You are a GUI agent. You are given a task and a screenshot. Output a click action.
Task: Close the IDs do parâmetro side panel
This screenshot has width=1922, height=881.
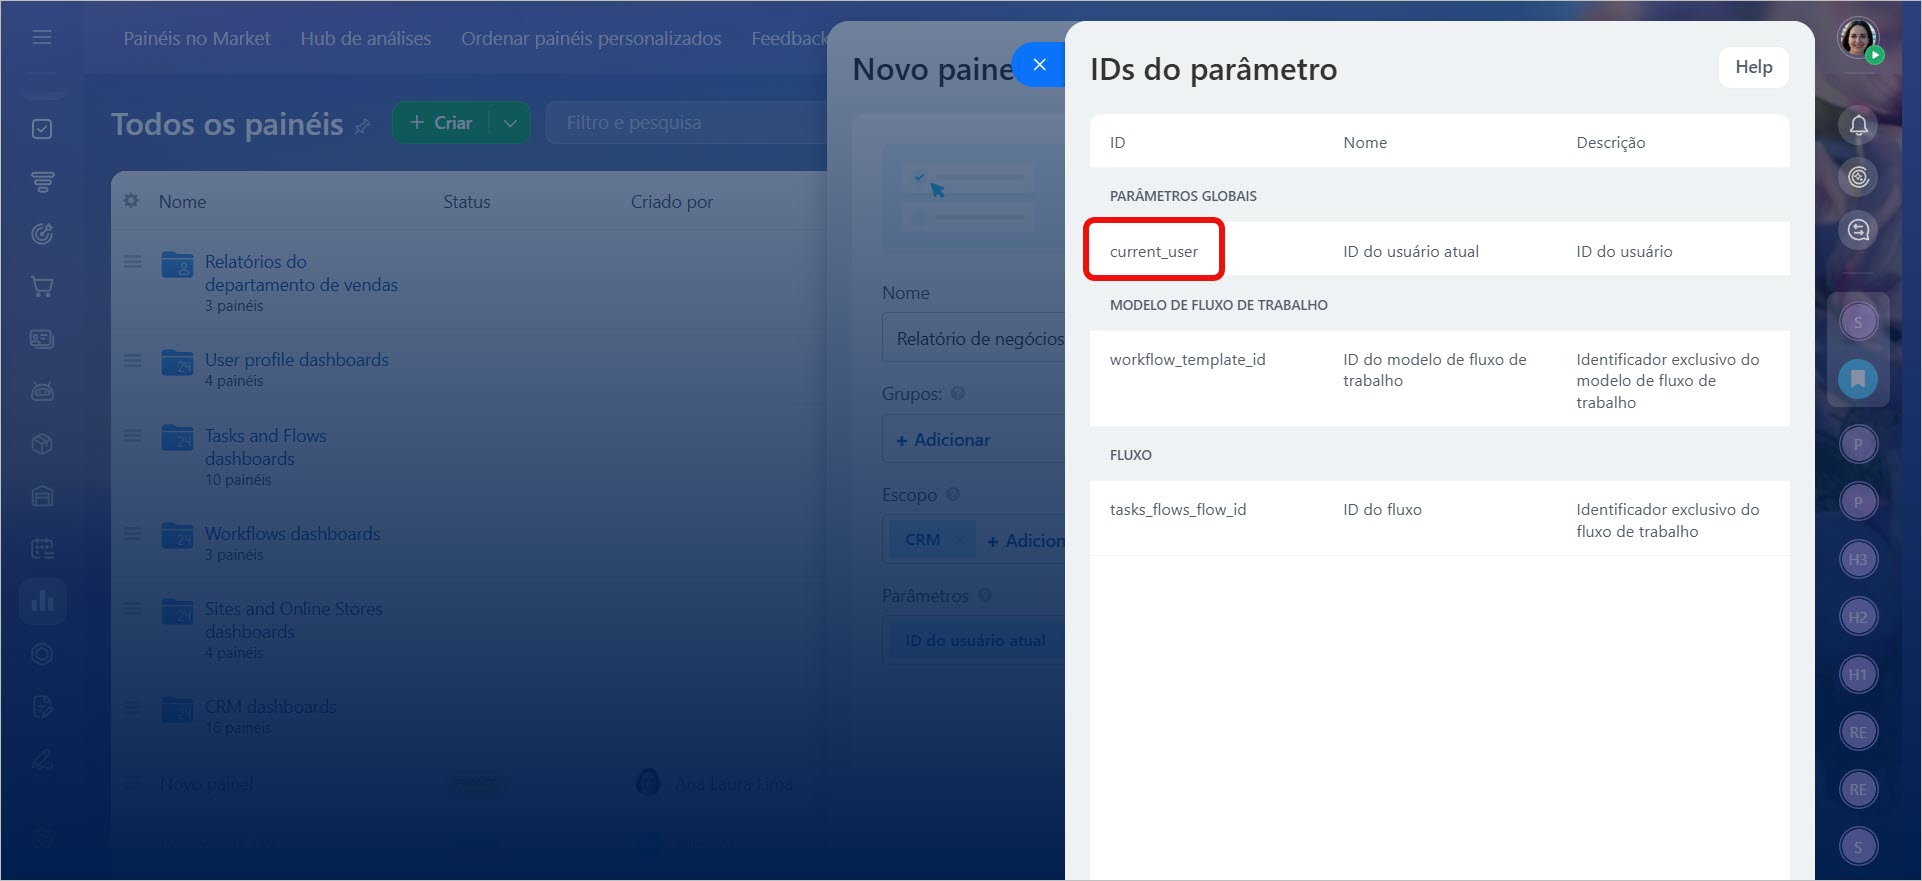(1039, 65)
